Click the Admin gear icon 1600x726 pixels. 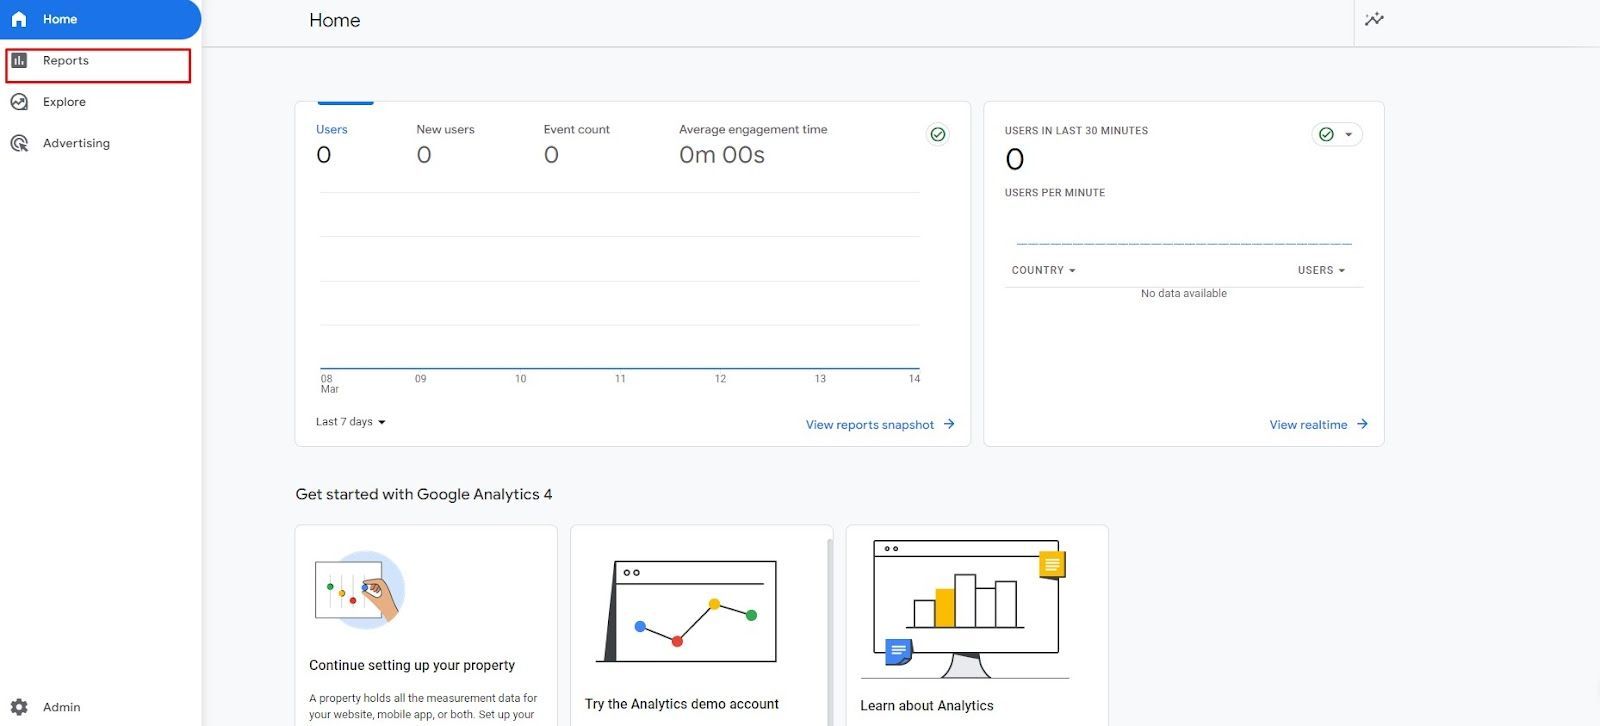click(x=19, y=707)
